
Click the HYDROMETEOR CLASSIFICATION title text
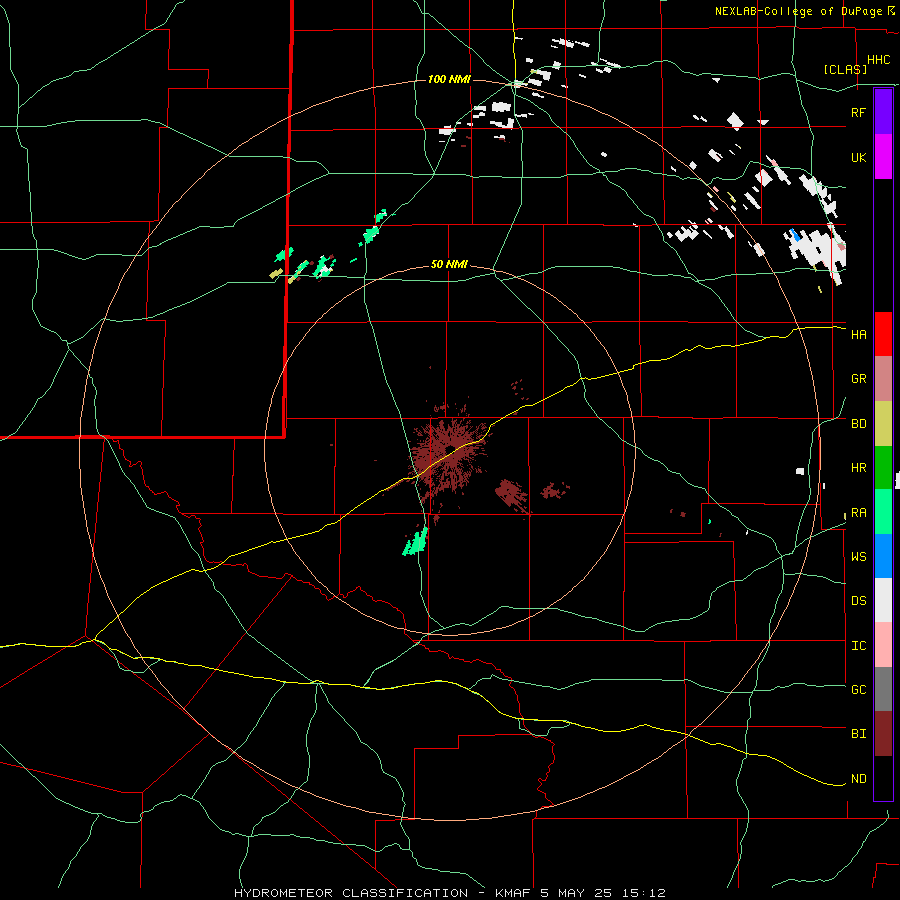tap(351, 893)
